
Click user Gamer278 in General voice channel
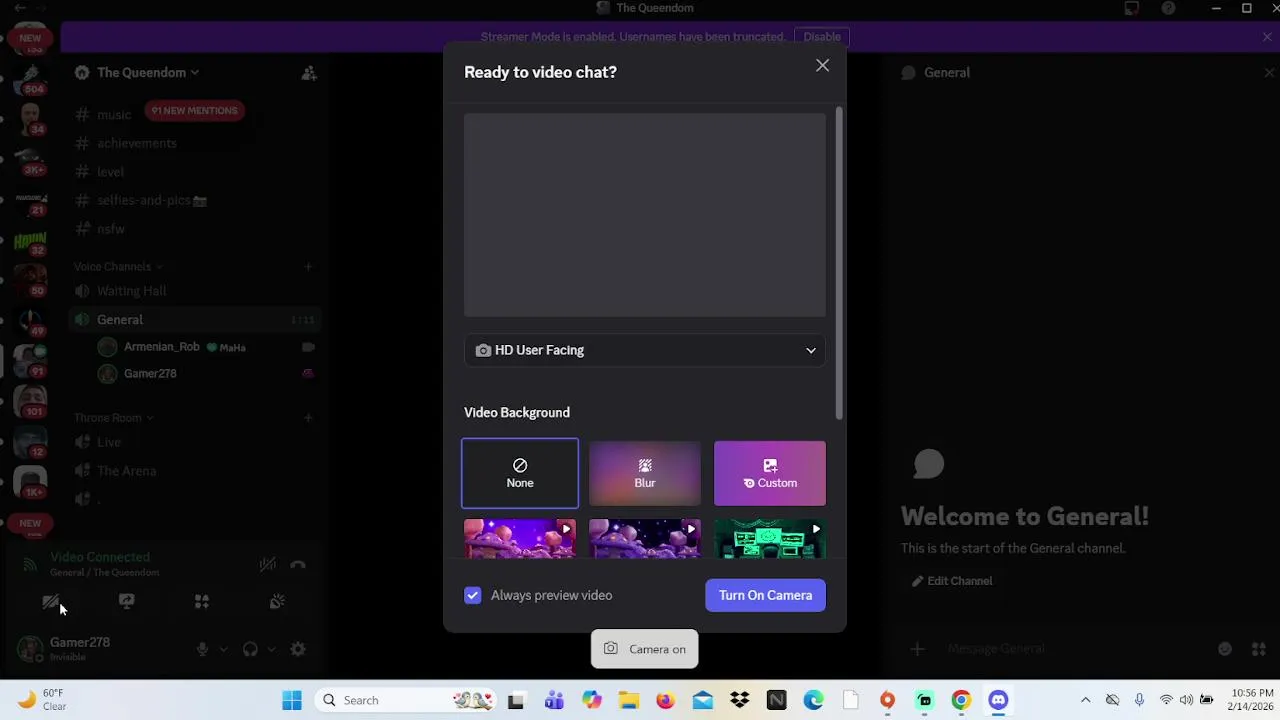click(x=150, y=374)
